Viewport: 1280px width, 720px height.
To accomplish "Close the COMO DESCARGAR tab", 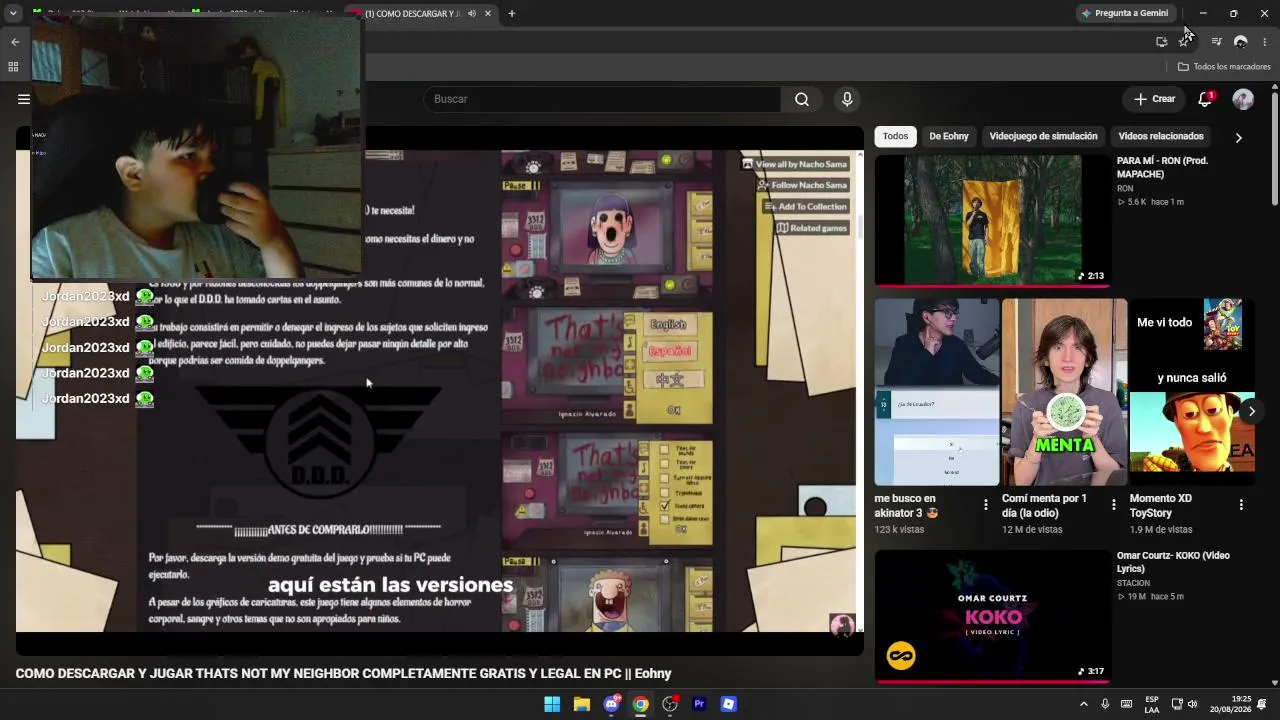I will [488, 14].
